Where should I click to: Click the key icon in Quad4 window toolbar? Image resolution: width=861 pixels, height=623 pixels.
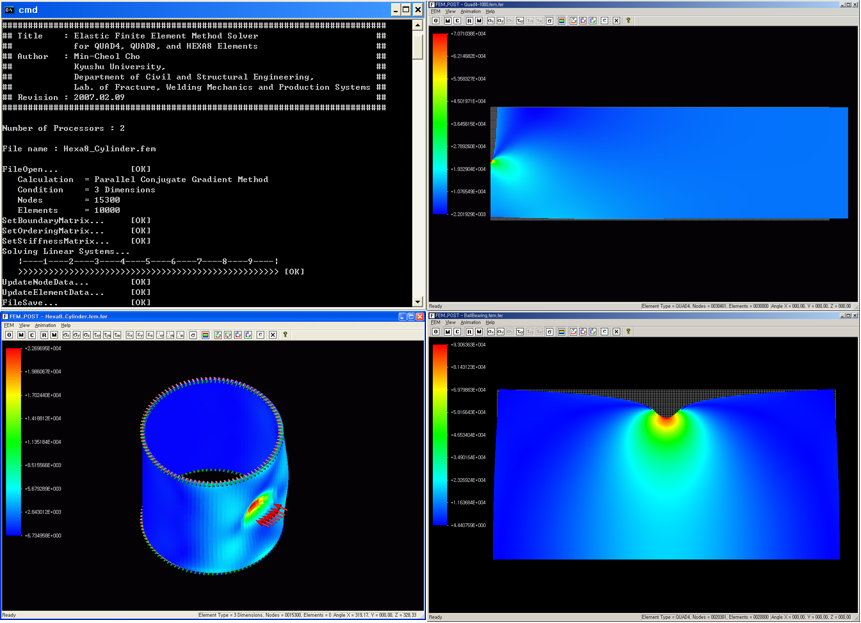pyautogui.click(x=628, y=21)
